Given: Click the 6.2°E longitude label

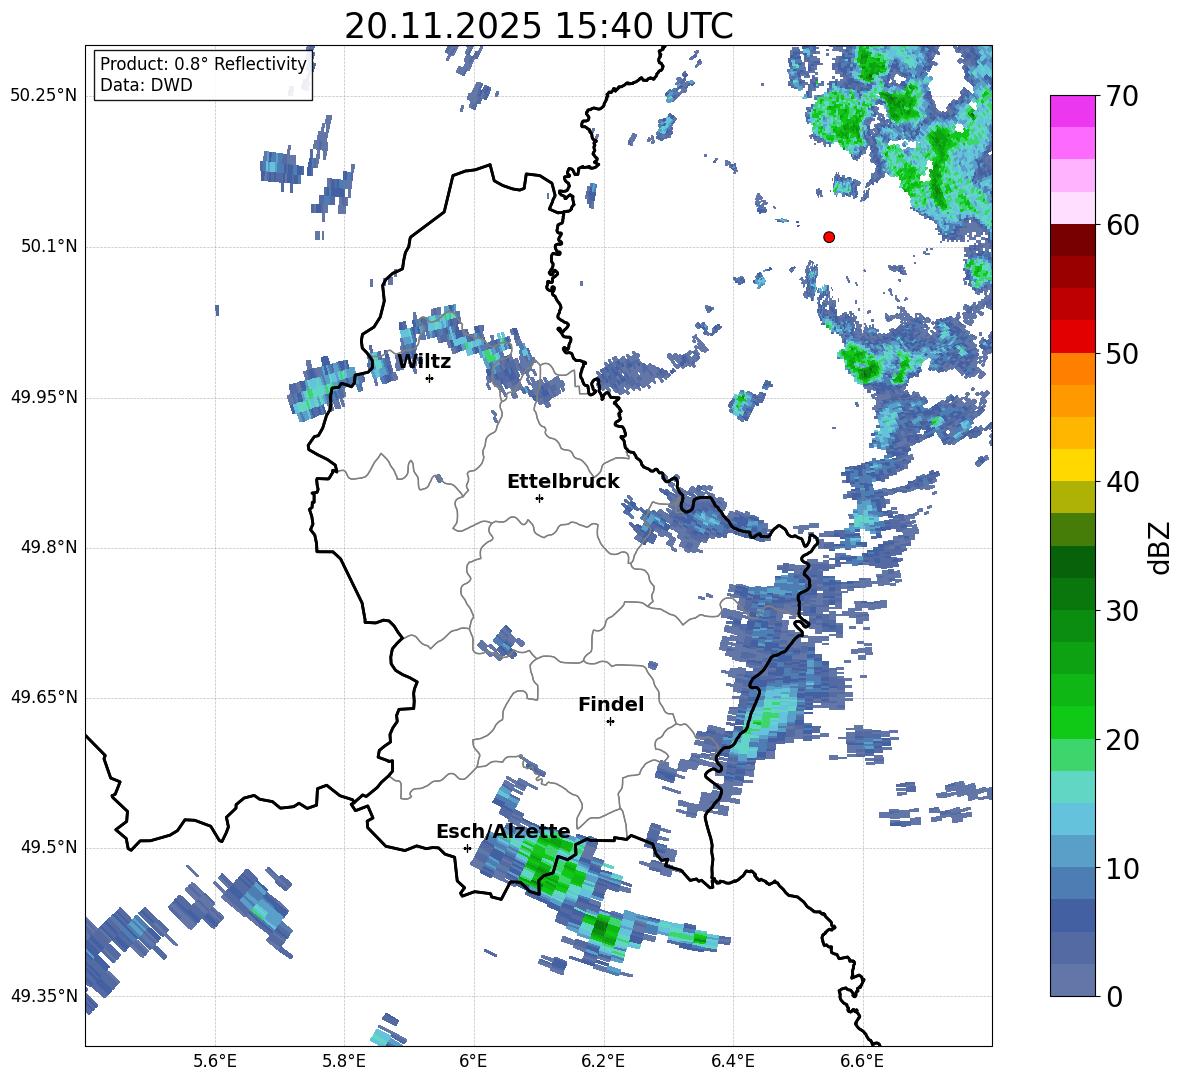Looking at the screenshot, I should pos(603,1061).
